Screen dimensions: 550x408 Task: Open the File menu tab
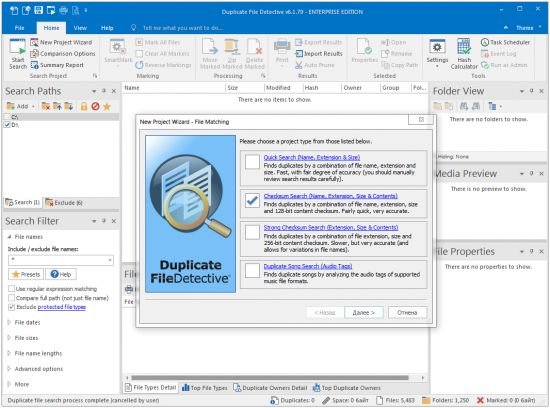pyautogui.click(x=19, y=28)
